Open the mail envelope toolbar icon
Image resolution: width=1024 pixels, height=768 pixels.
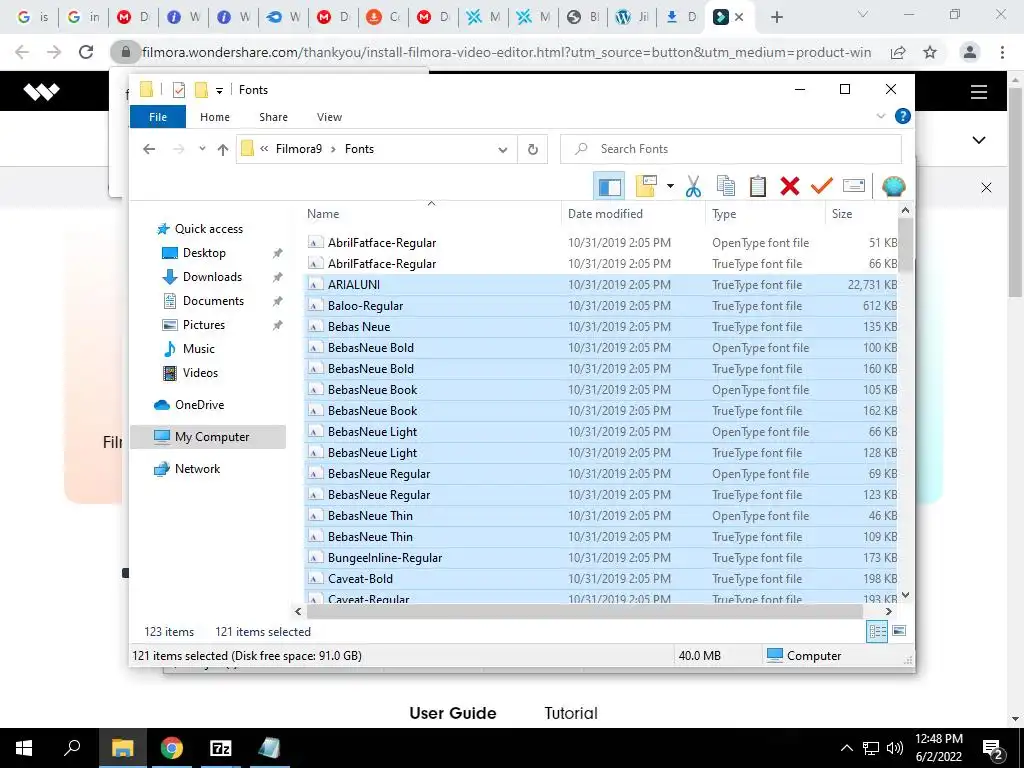(854, 187)
